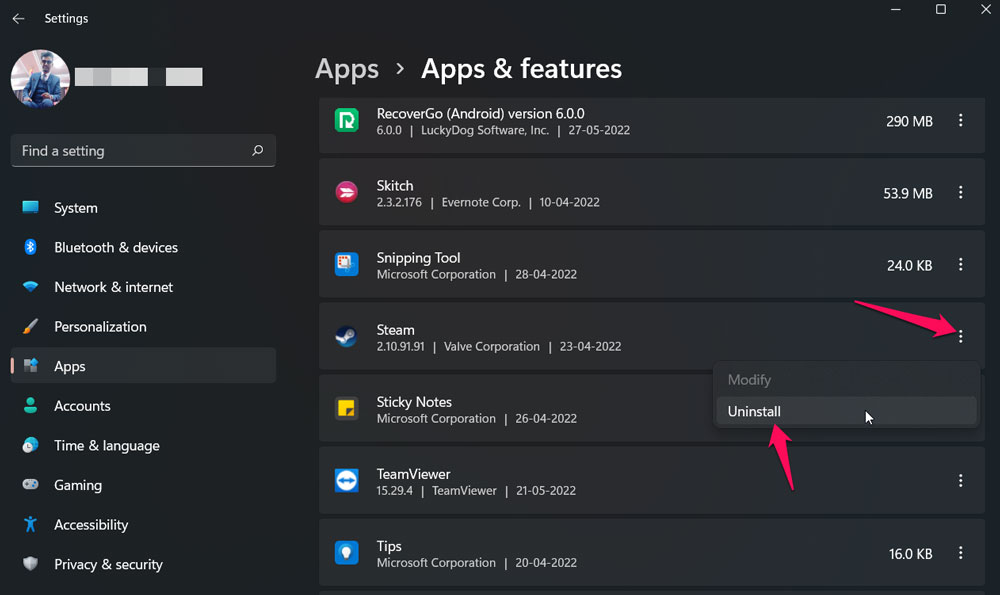Click the Bluetooth icon in sidebar
1000x595 pixels.
(30, 247)
